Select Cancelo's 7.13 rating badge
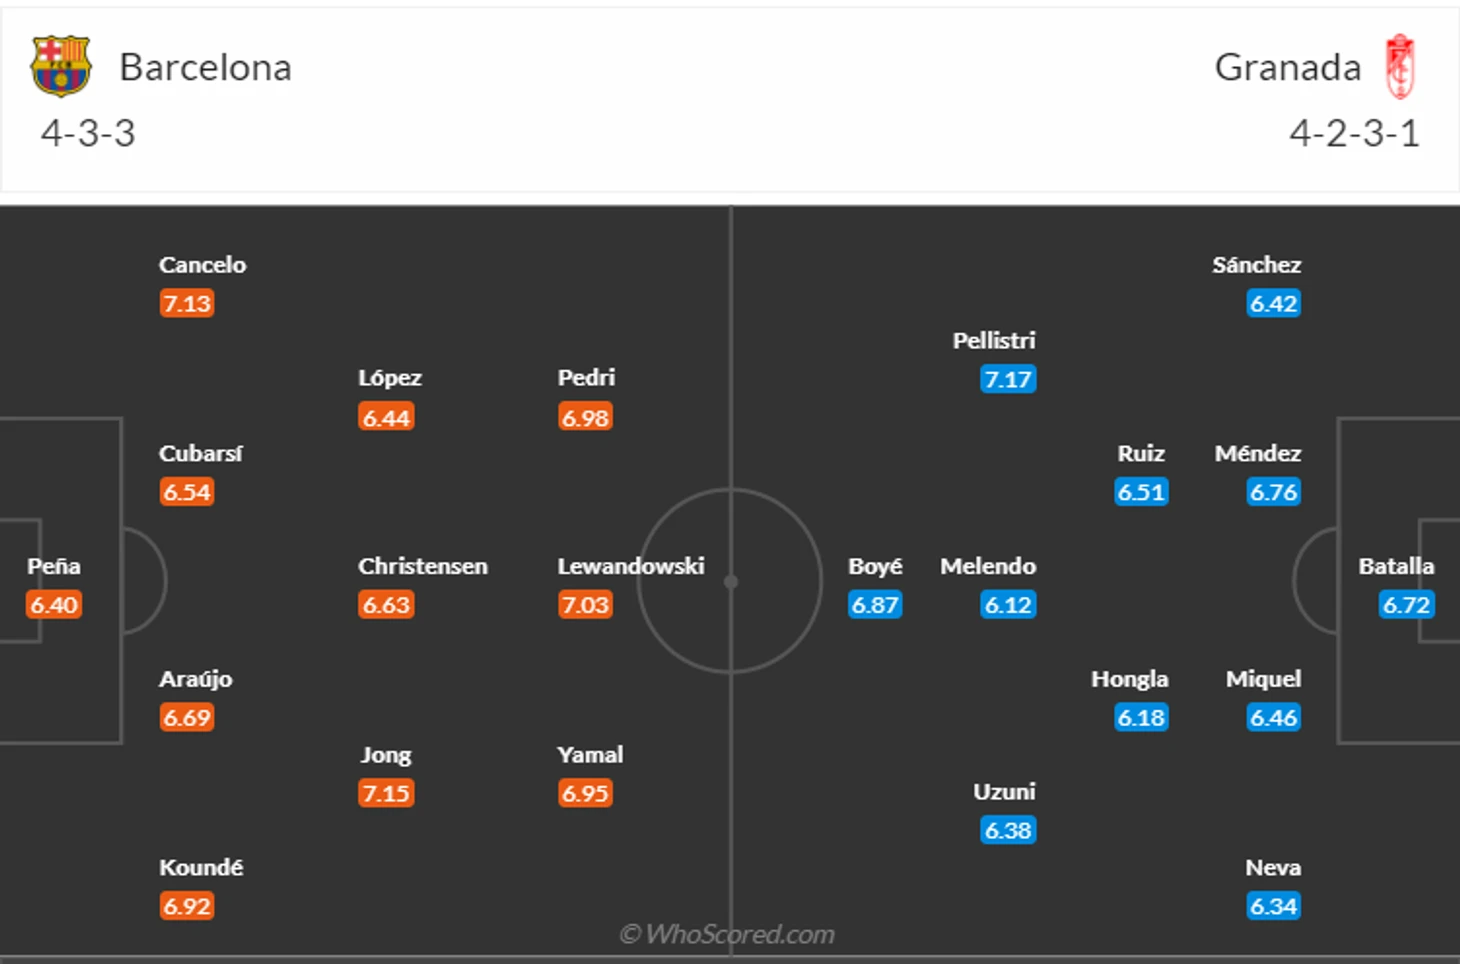 click(187, 304)
